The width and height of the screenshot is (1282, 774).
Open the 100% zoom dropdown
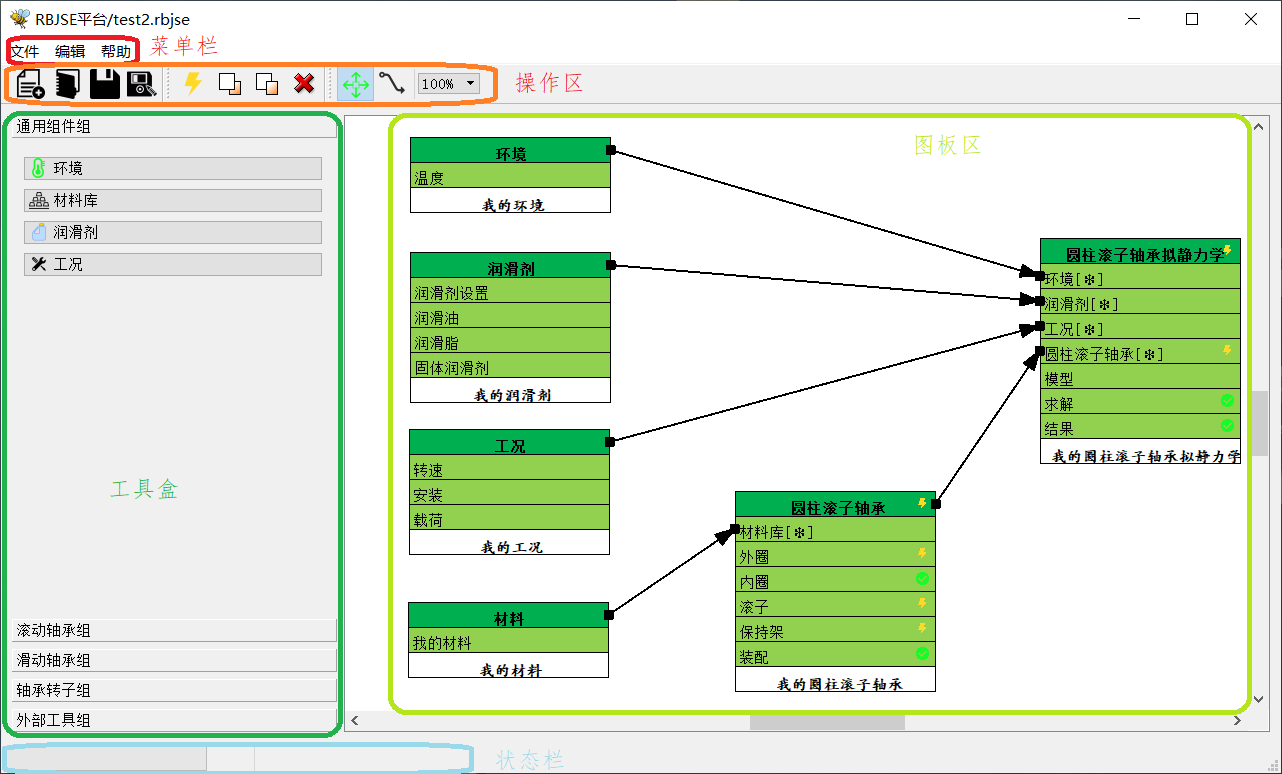tap(448, 84)
